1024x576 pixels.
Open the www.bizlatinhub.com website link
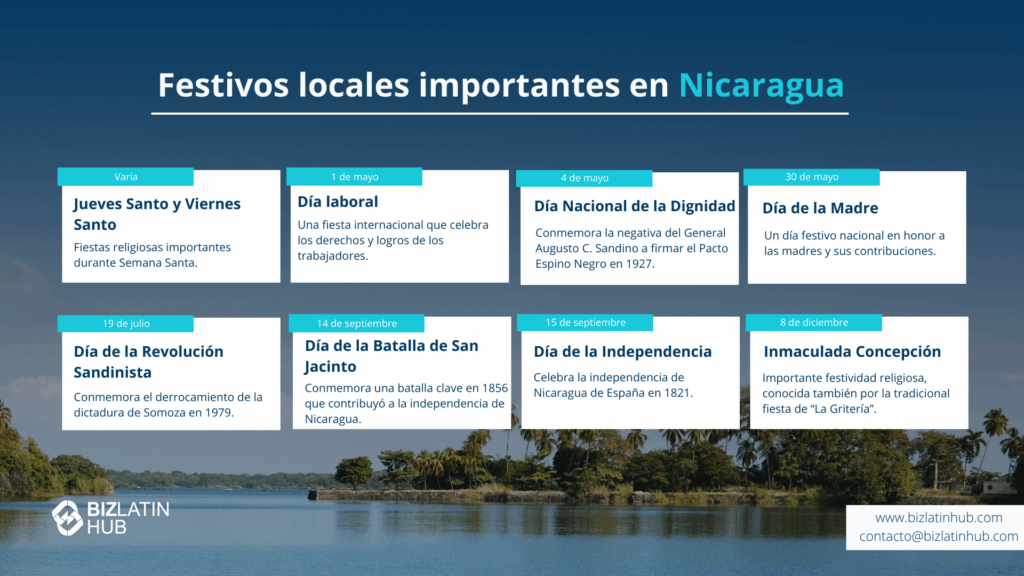938,517
